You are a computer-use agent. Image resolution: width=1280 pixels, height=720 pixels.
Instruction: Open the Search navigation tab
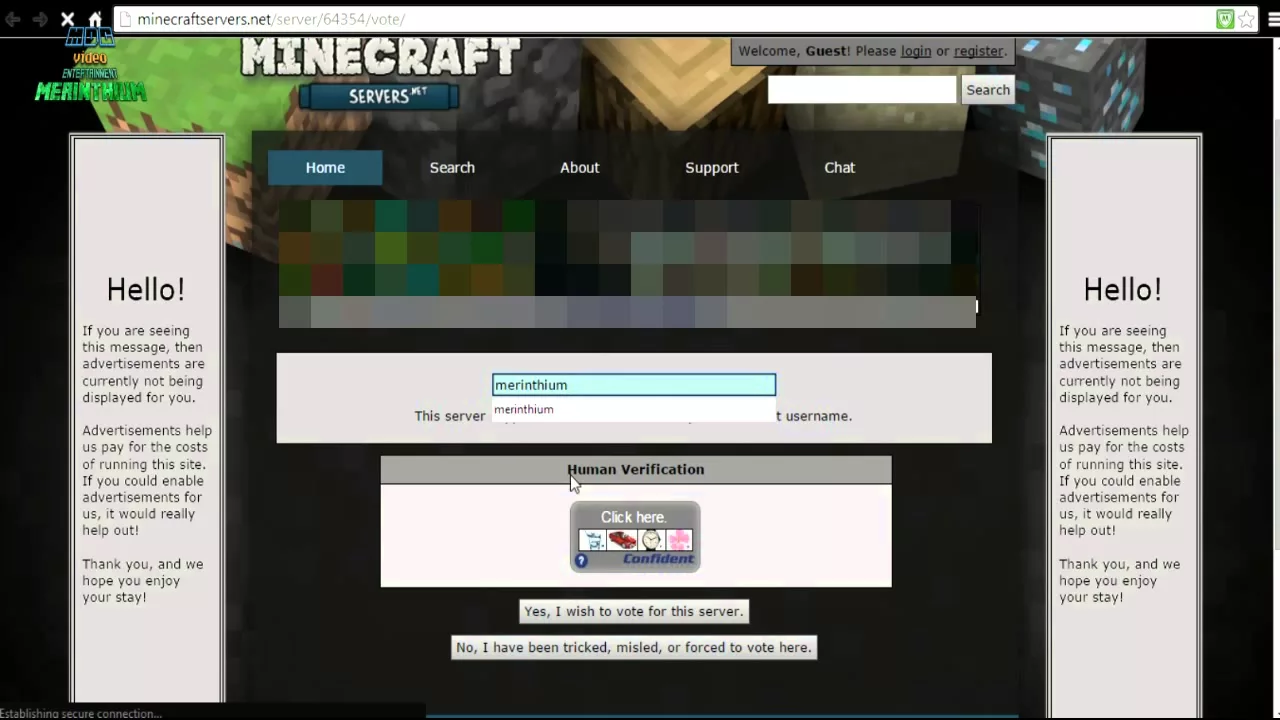tap(452, 167)
